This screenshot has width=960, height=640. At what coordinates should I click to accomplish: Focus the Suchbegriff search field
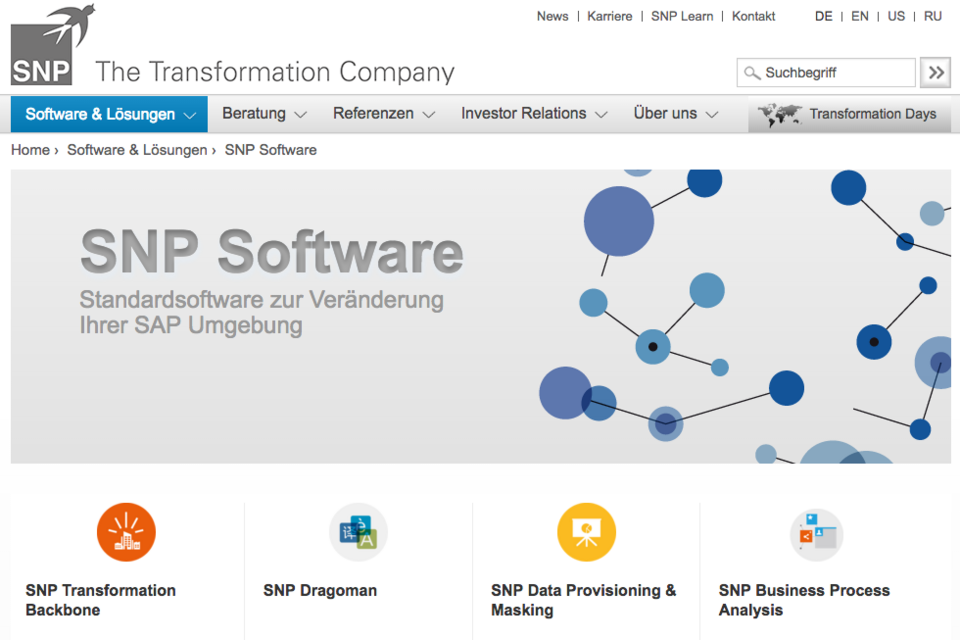[x=826, y=73]
